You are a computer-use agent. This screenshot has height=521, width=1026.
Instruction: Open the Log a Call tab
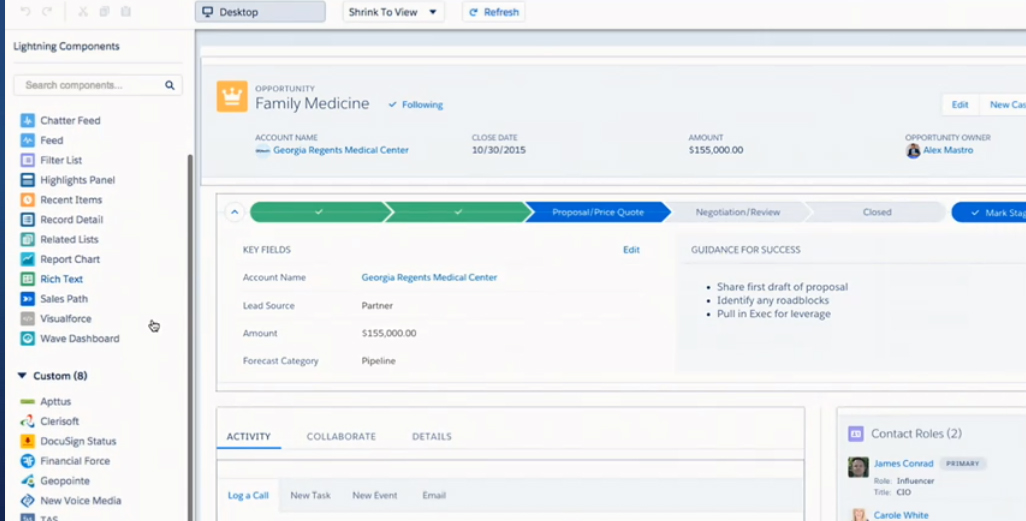[x=248, y=495]
